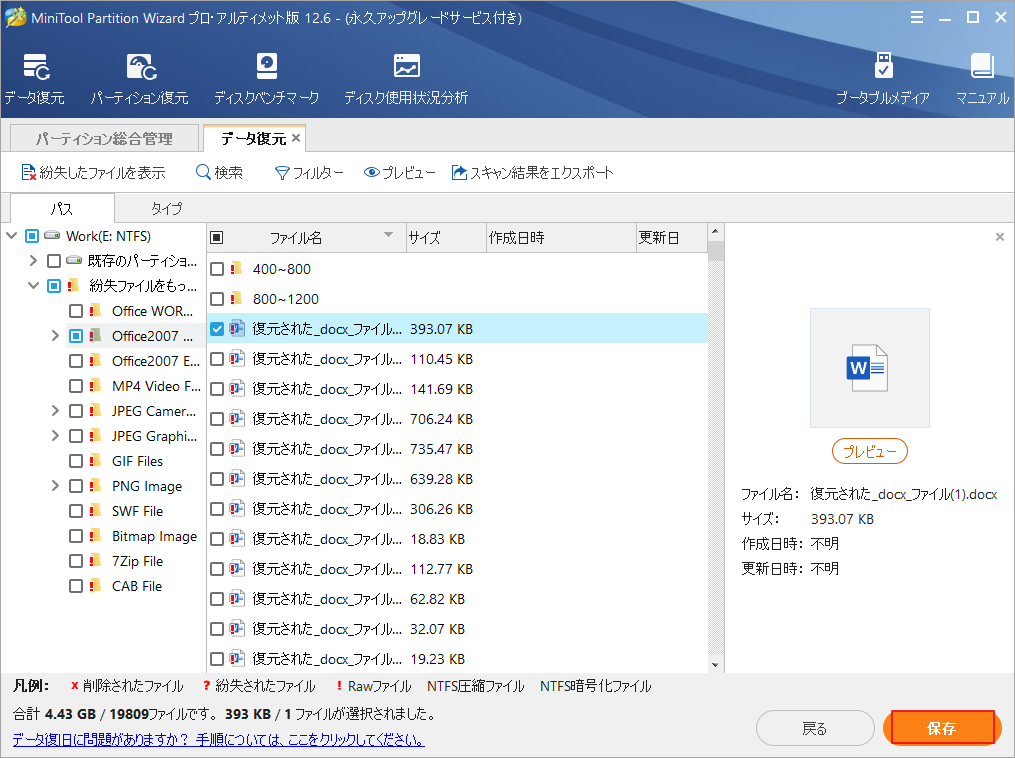Click the Word document preview thumbnail
This screenshot has width=1015, height=758.
click(x=869, y=368)
